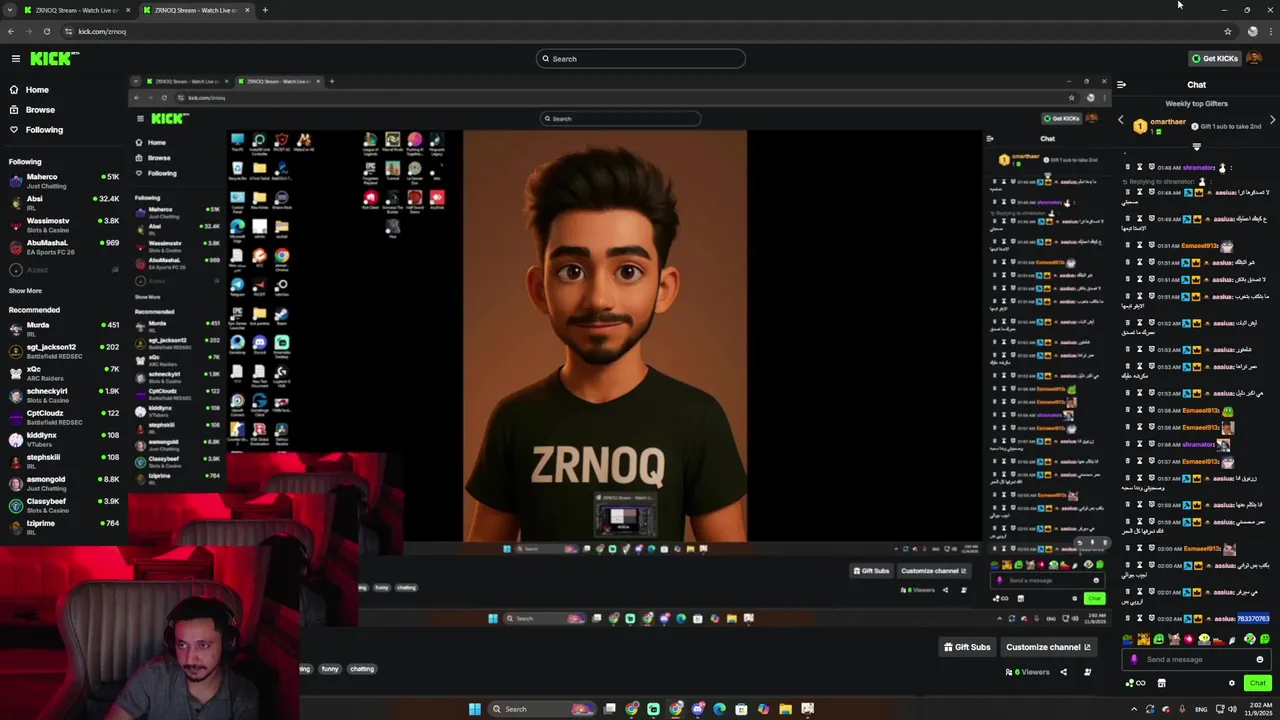Click omarthaer top gifter name in chat

coord(1167,122)
